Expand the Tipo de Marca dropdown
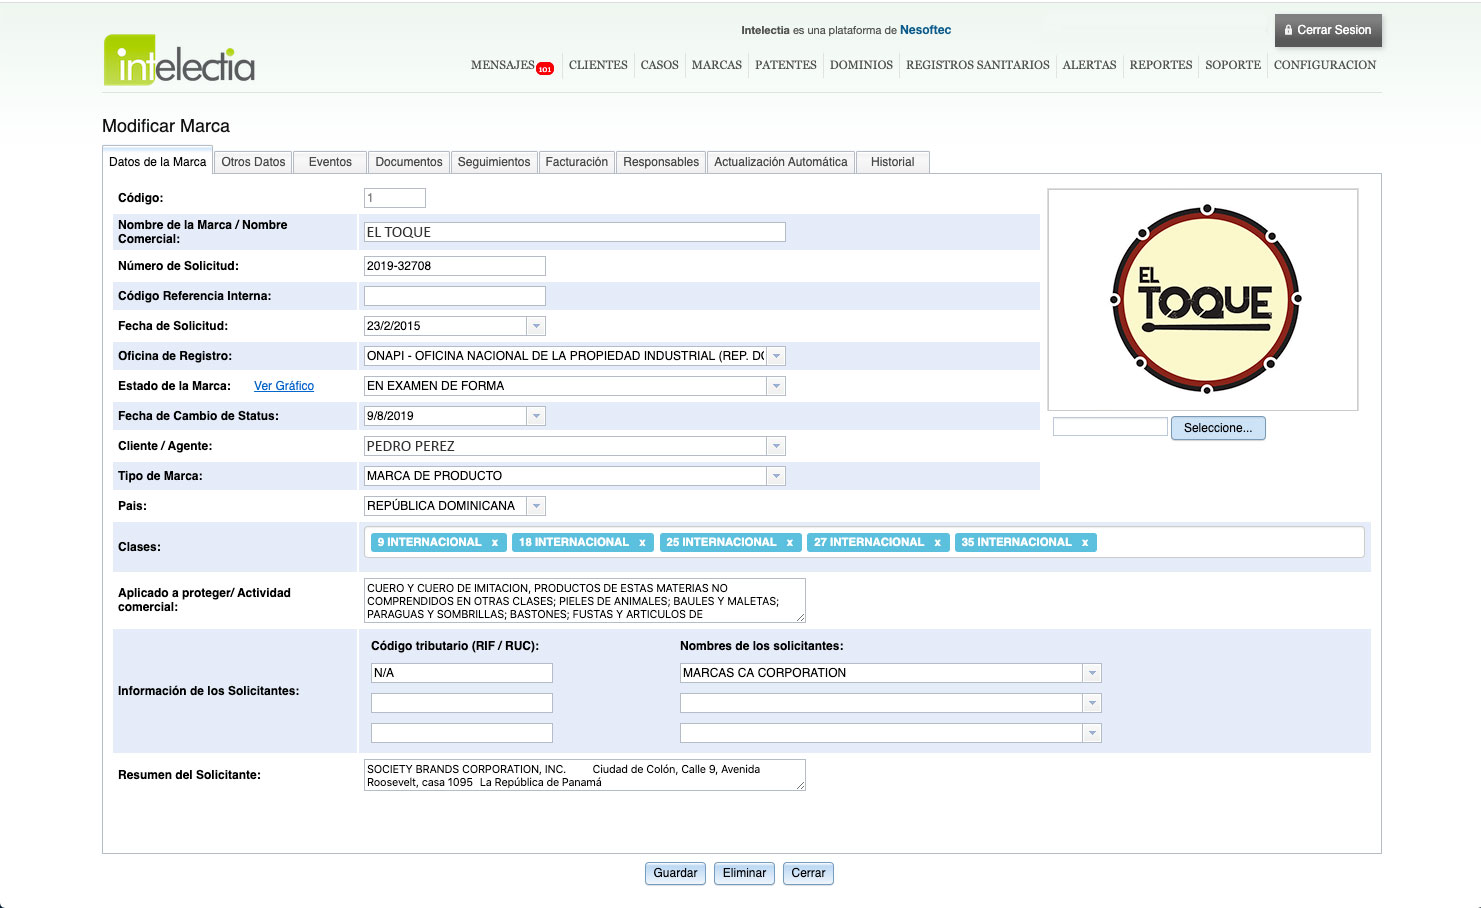 pyautogui.click(x=776, y=476)
